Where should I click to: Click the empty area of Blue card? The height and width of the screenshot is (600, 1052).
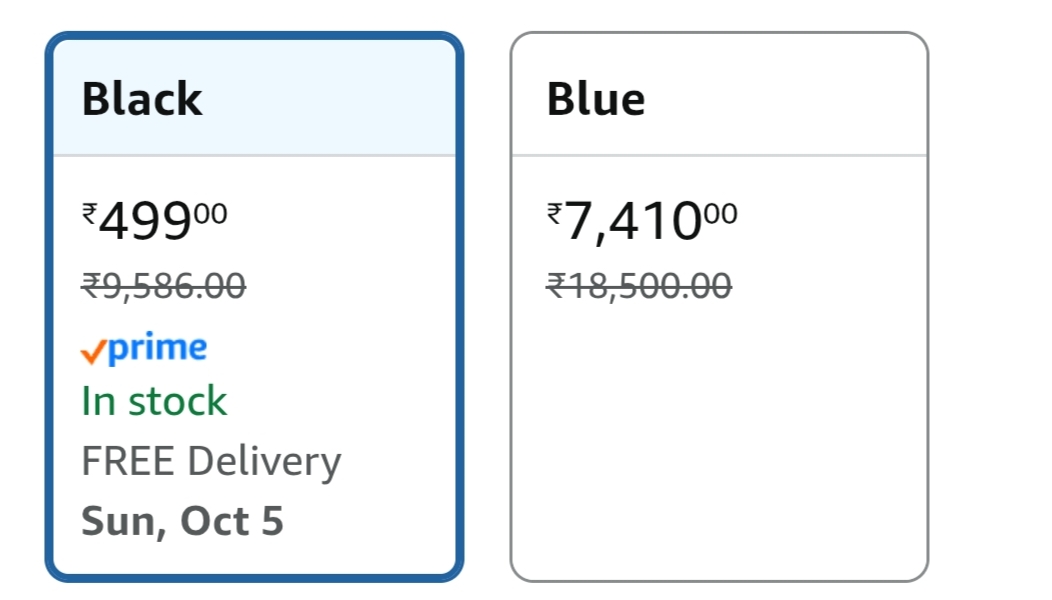pyautogui.click(x=719, y=450)
